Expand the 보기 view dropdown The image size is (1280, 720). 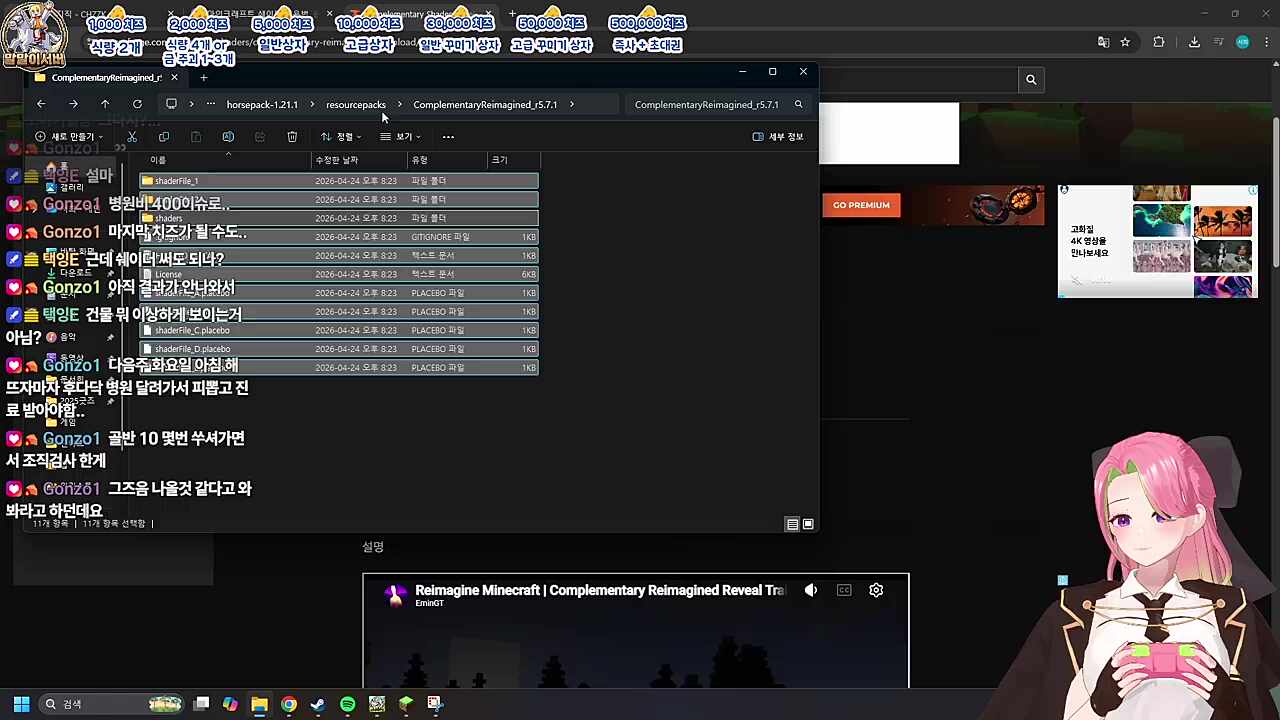coord(400,136)
